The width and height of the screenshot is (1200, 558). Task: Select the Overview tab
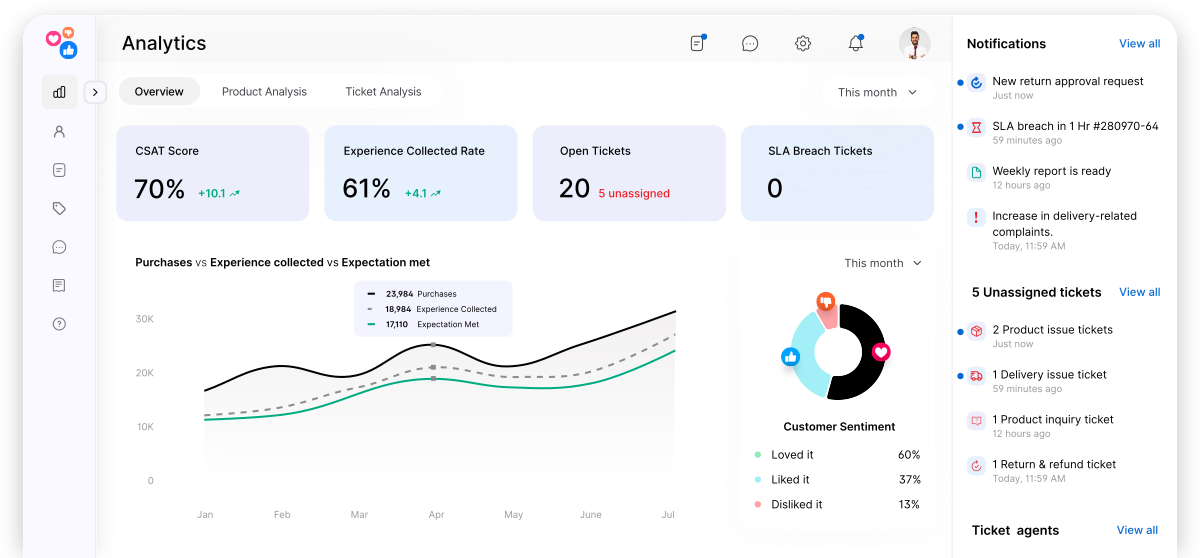pyautogui.click(x=159, y=92)
